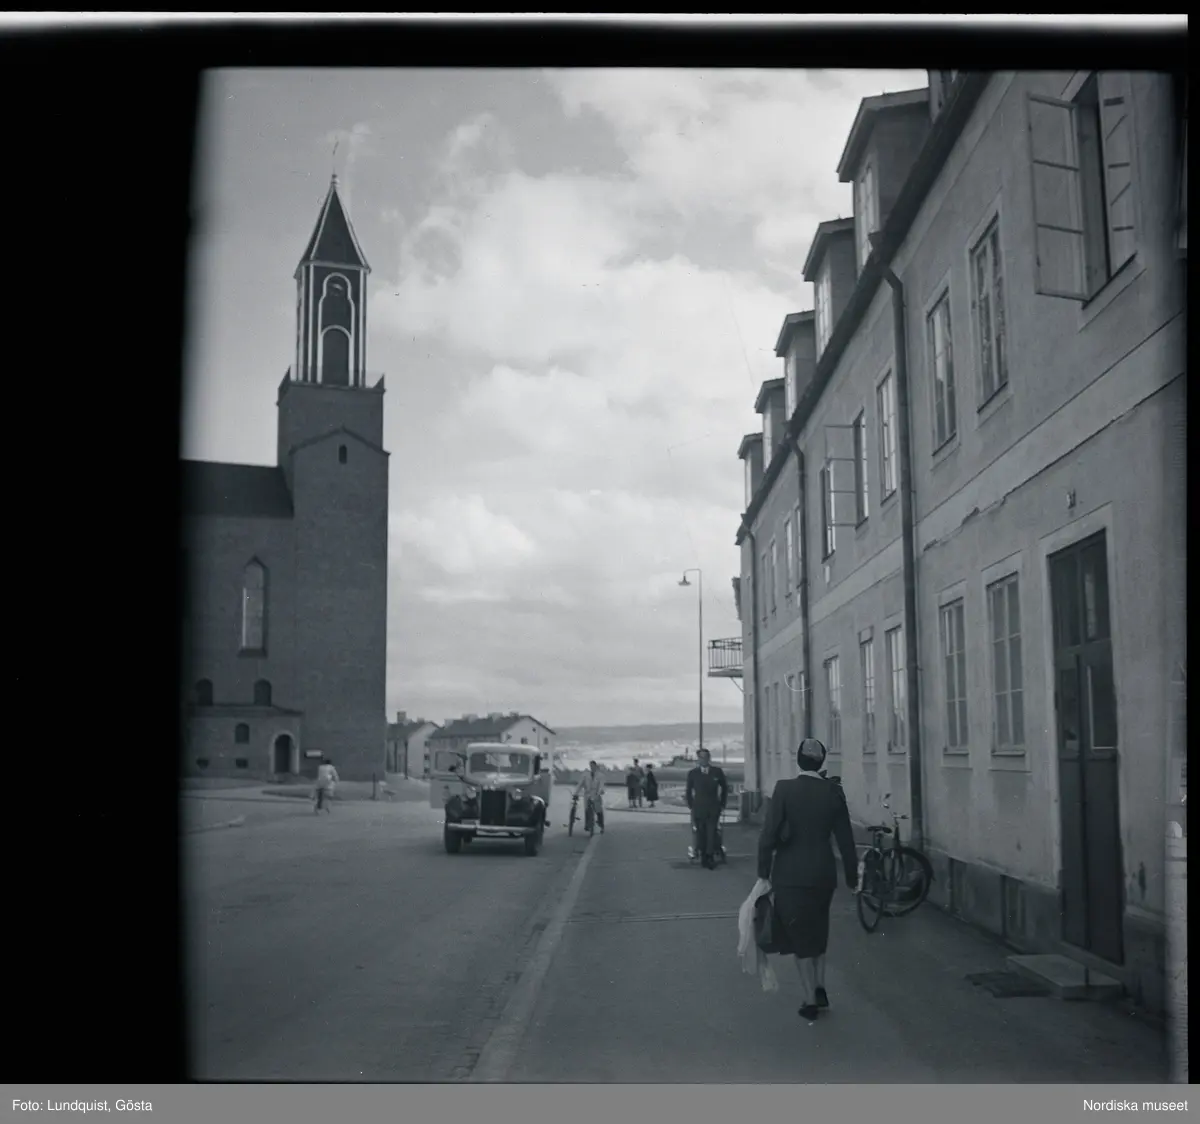Click the vintage car on the street
Image resolution: width=1200 pixels, height=1124 pixels.
point(495,796)
